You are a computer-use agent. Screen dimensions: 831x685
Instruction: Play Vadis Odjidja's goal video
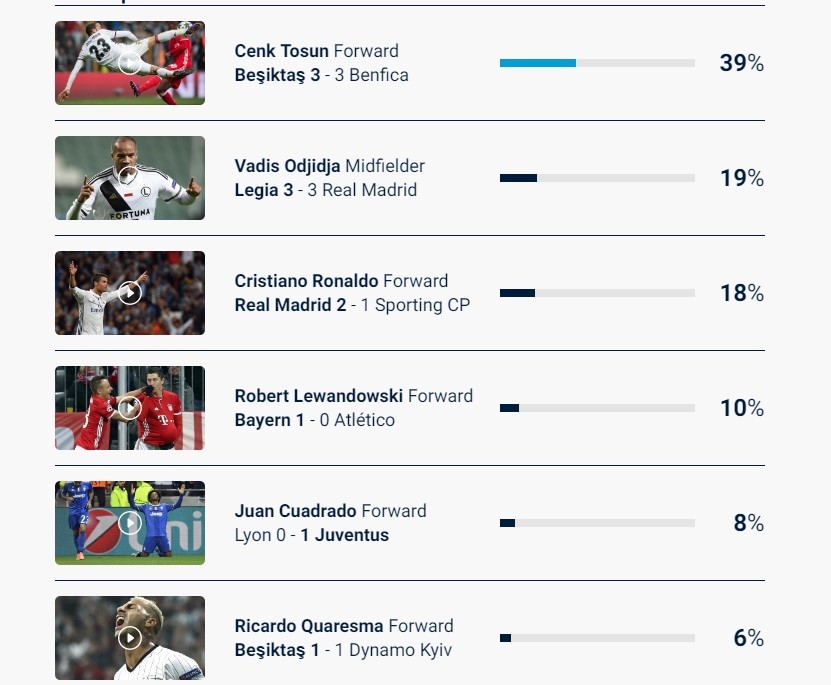point(130,177)
